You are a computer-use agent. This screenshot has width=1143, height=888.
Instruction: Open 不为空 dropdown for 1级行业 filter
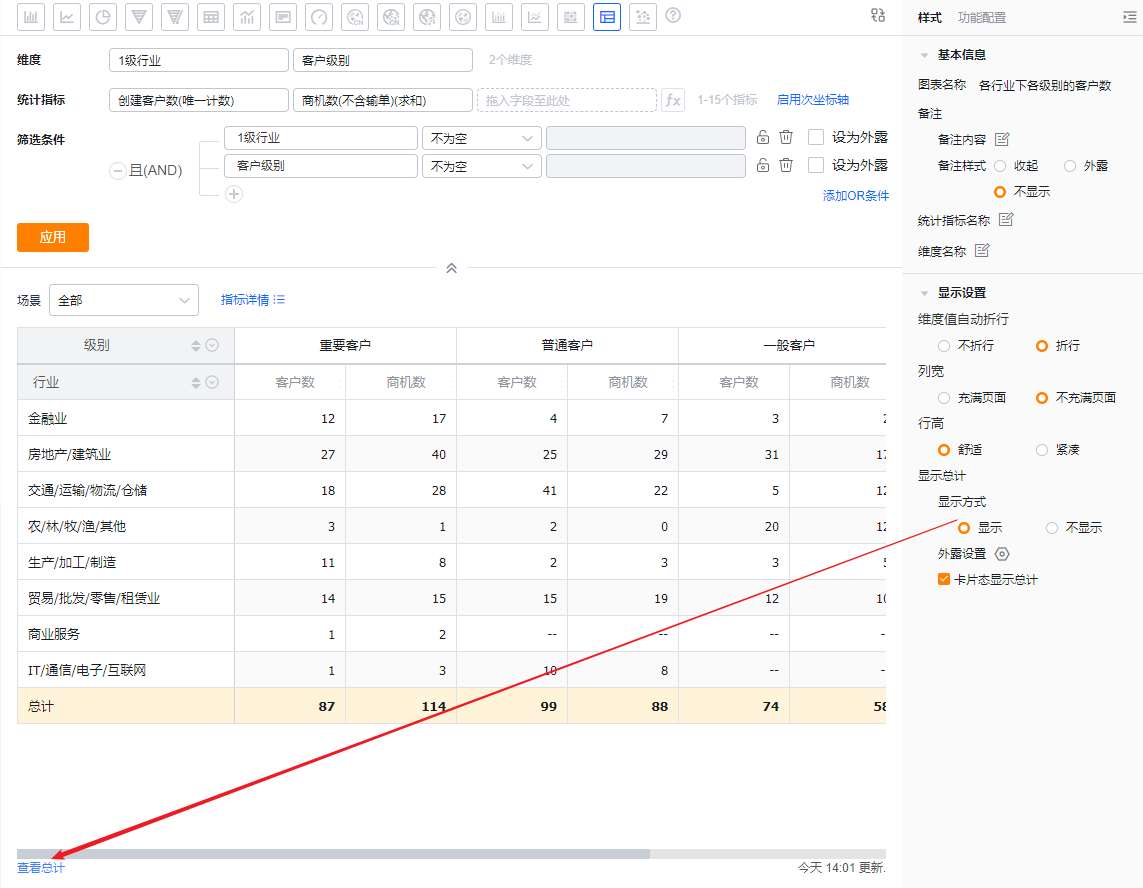click(482, 138)
